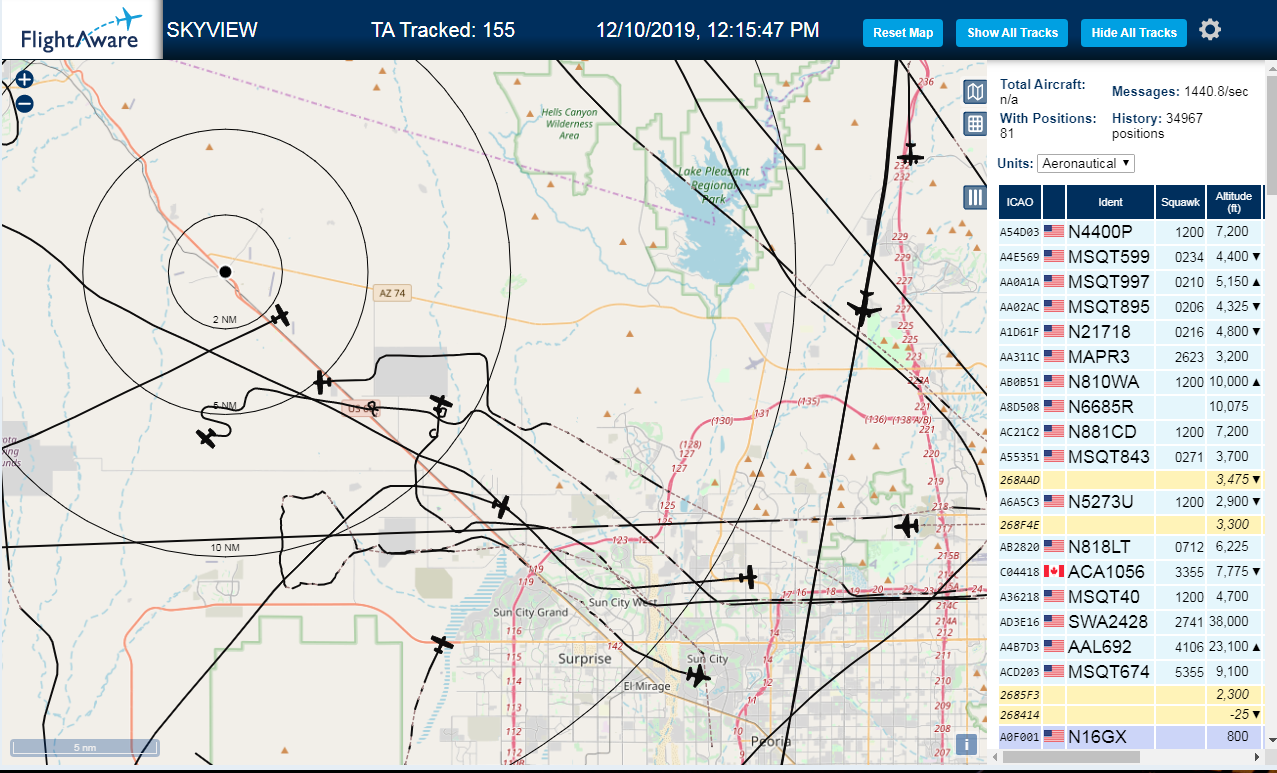Image resolution: width=1277 pixels, height=773 pixels.
Task: Select the MAPR3 aircraft row
Action: coord(1130,356)
